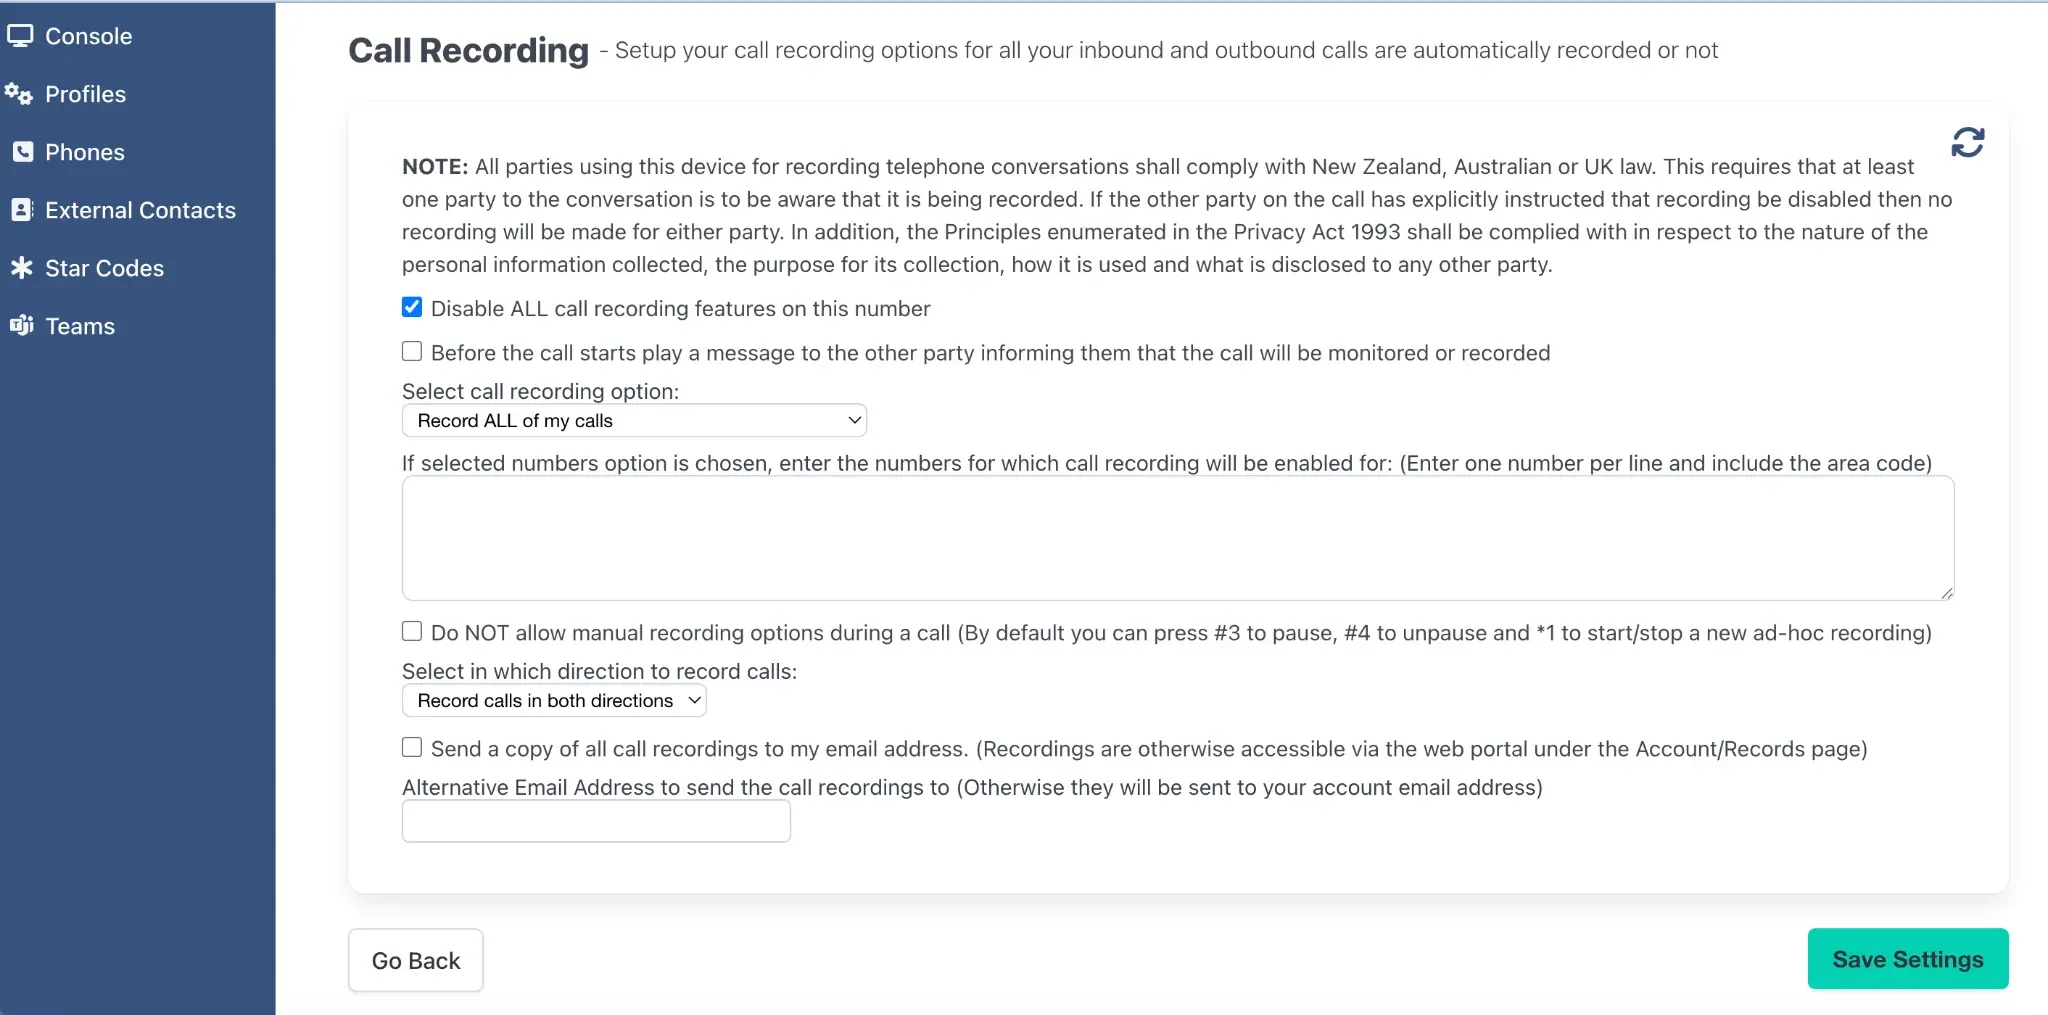Select the Profiles gear icon
The width and height of the screenshot is (2048, 1015).
19,94
